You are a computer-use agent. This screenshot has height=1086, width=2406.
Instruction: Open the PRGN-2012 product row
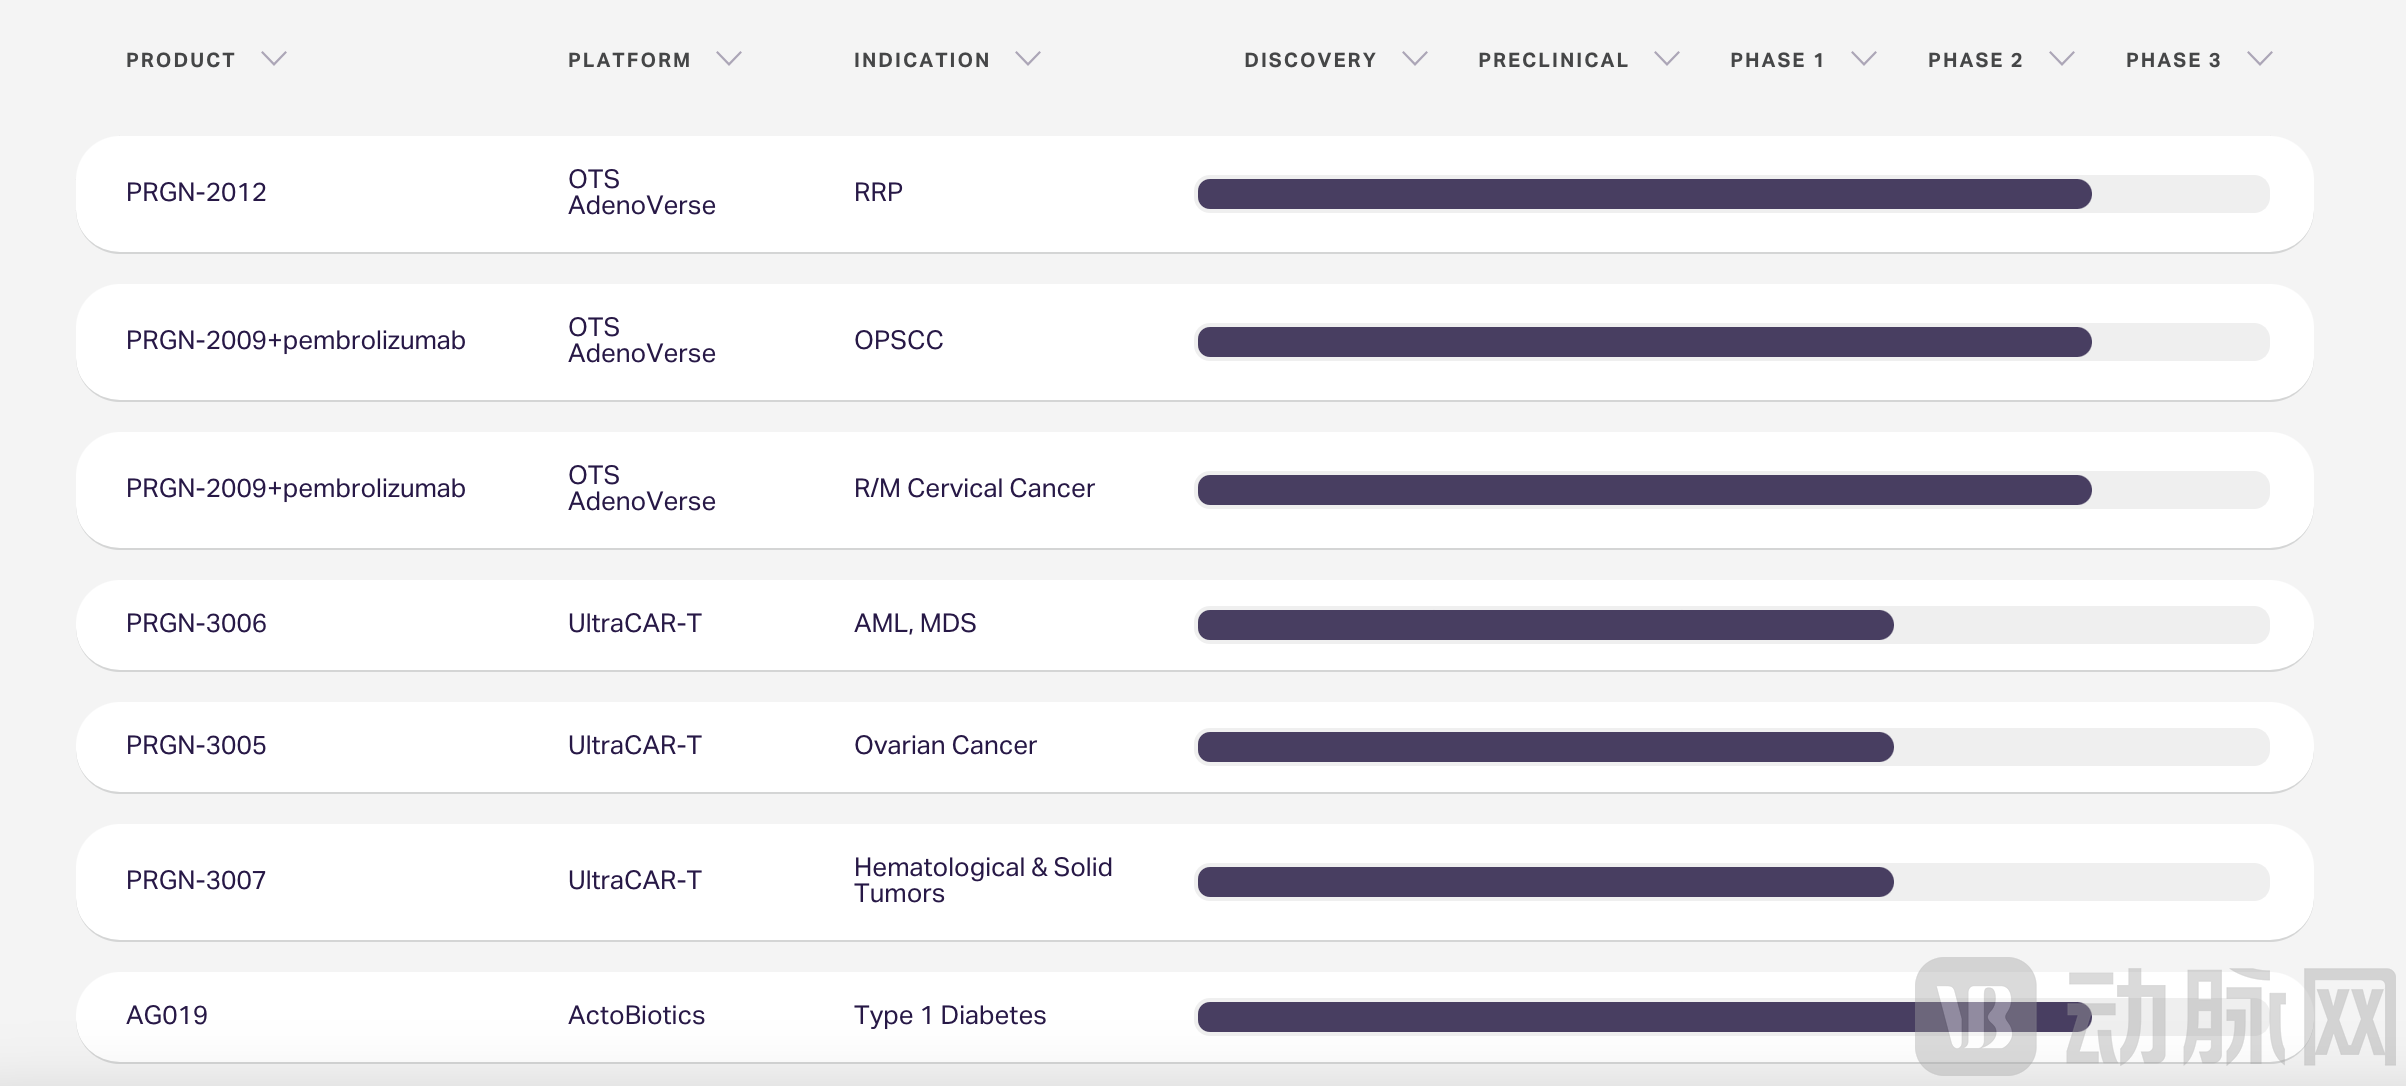196,192
